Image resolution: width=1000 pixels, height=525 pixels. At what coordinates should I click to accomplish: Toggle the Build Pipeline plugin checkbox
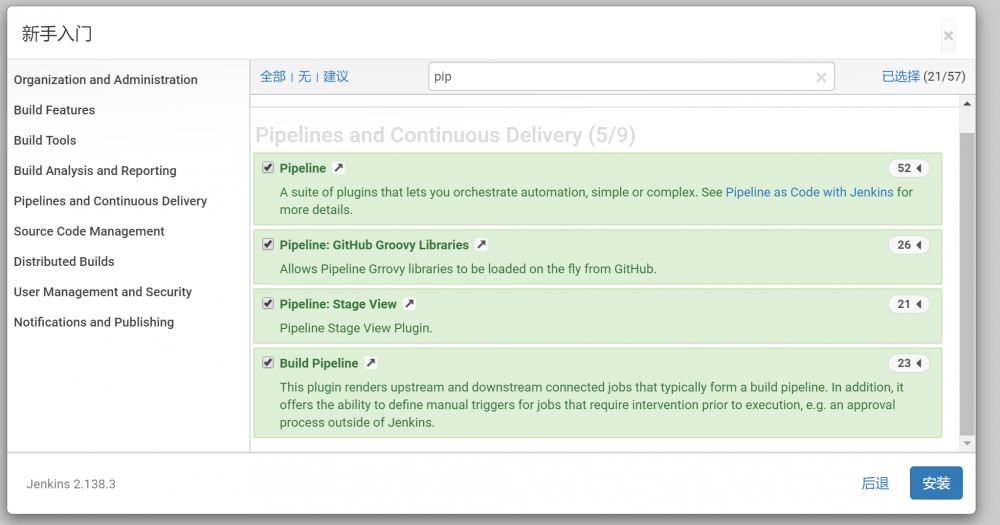click(268, 363)
